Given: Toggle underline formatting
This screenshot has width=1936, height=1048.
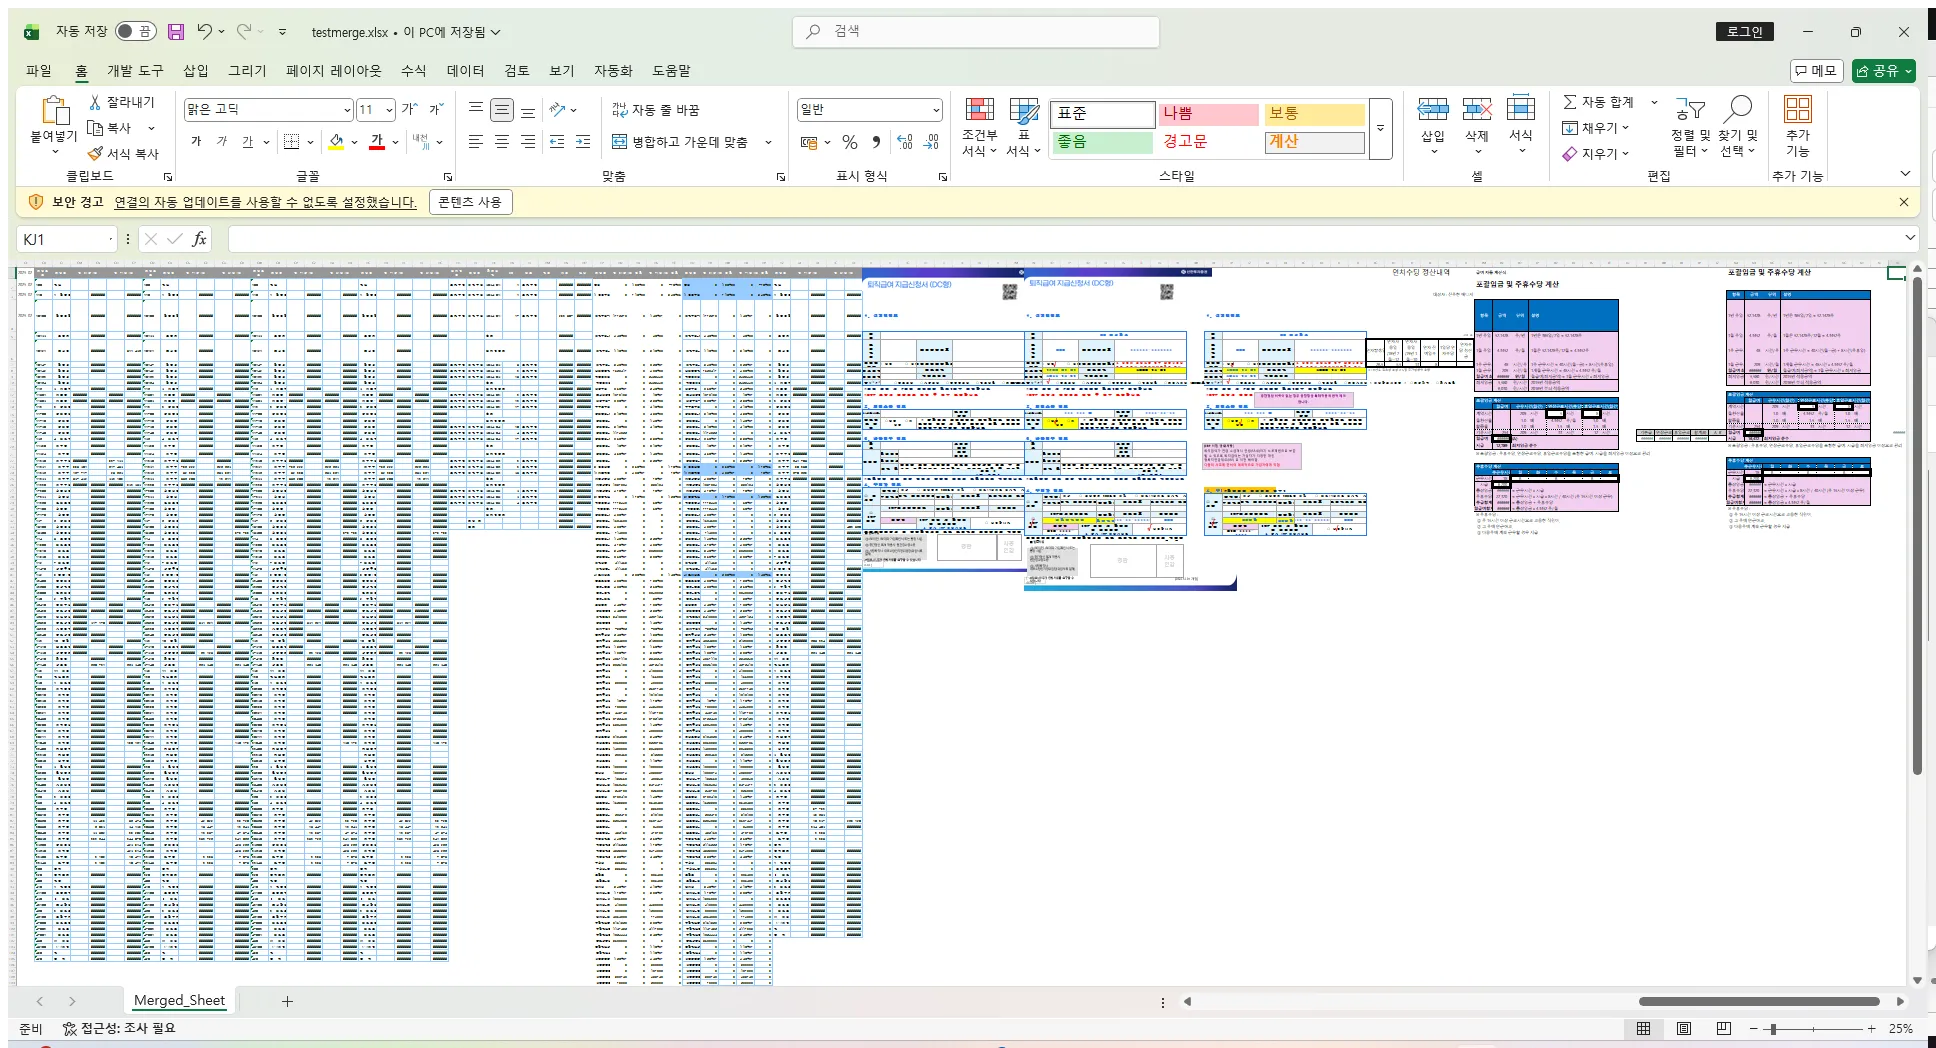Looking at the screenshot, I should tap(249, 141).
